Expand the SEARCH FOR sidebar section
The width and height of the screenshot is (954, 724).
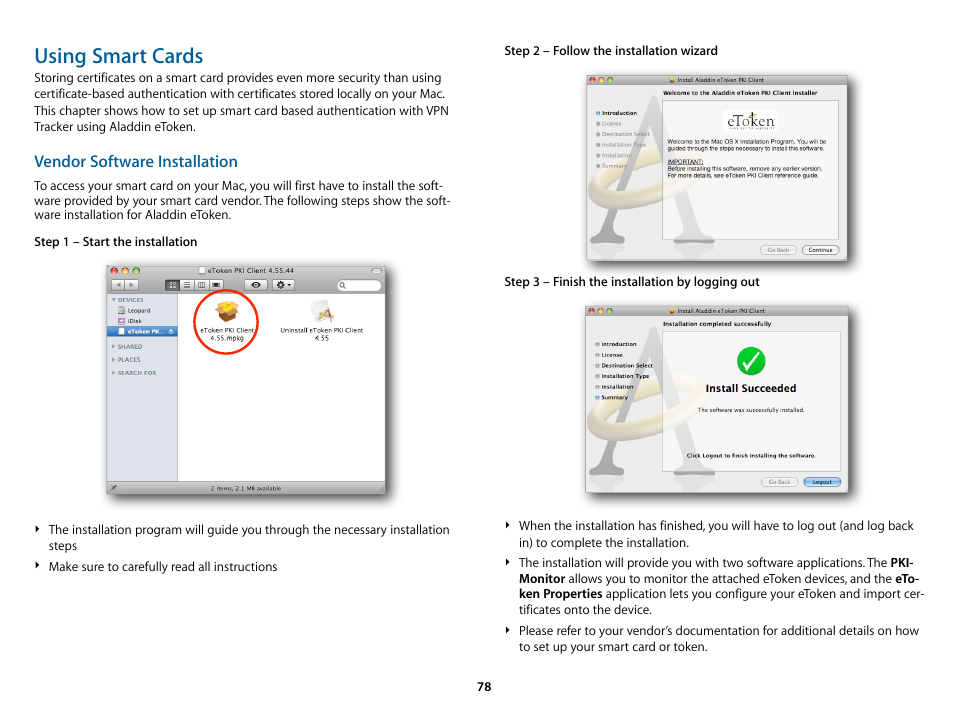114,373
